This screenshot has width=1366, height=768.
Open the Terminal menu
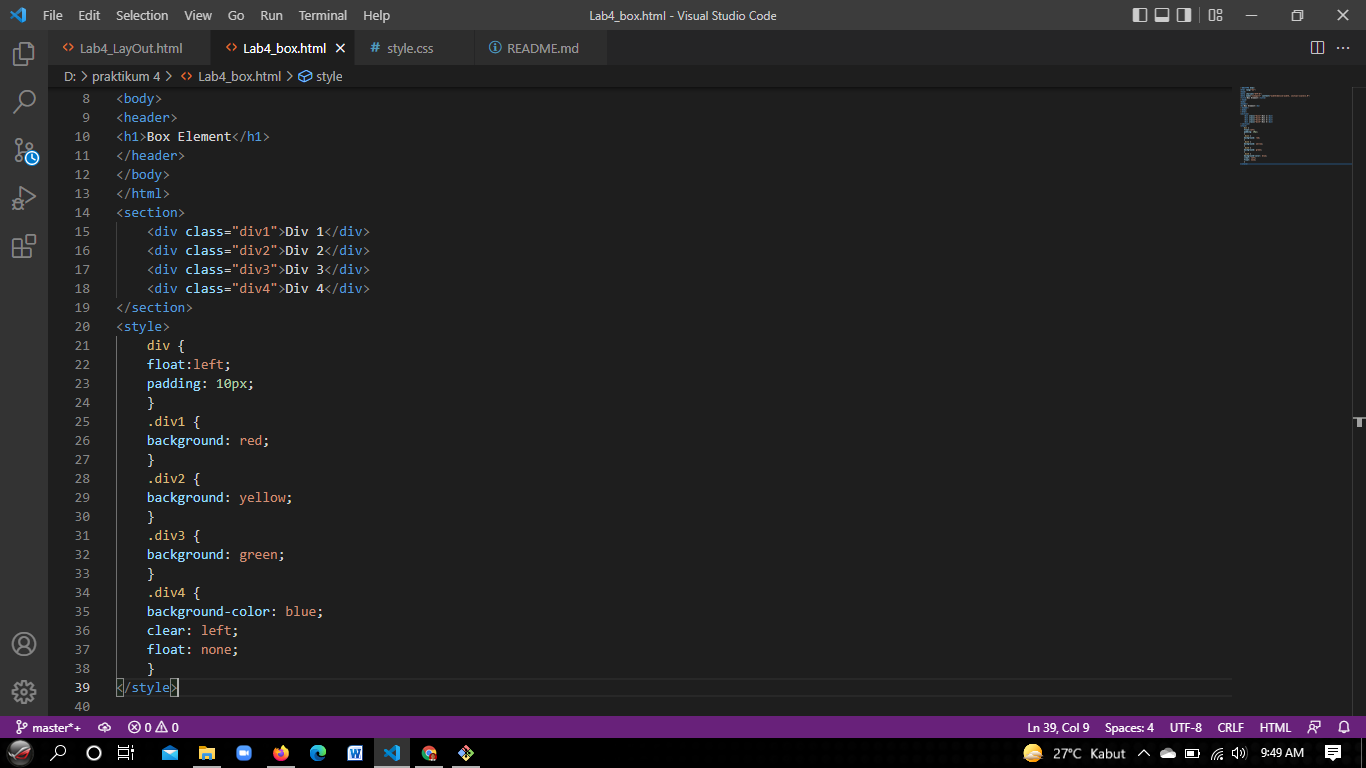(322, 15)
